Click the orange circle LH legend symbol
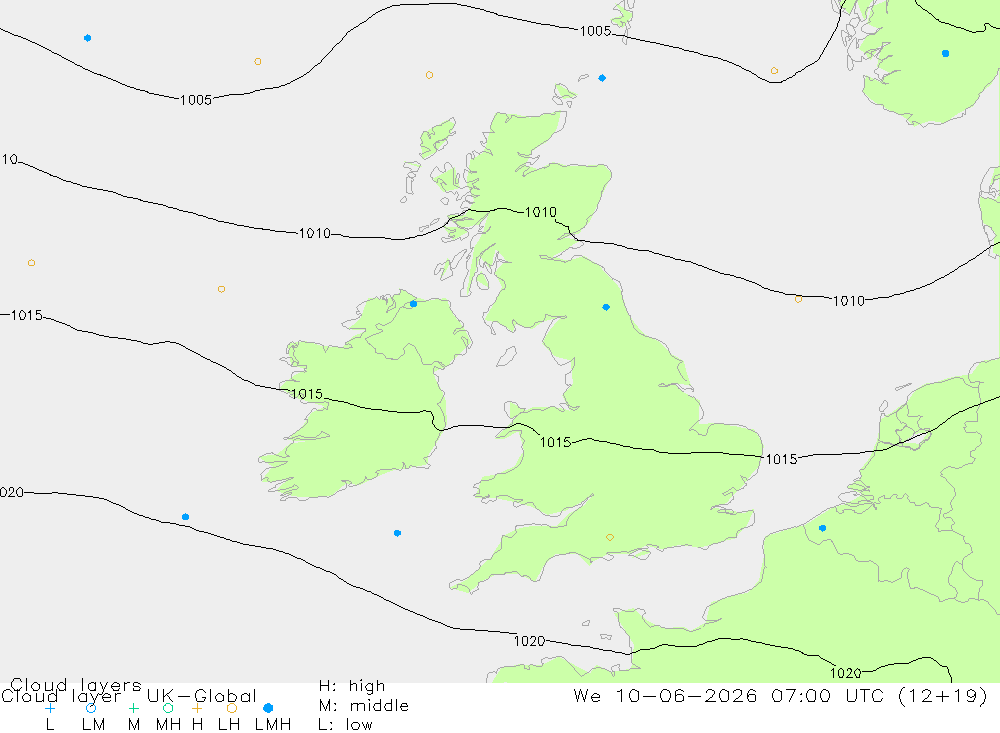Viewport: 1000px width, 733px height. point(232,708)
